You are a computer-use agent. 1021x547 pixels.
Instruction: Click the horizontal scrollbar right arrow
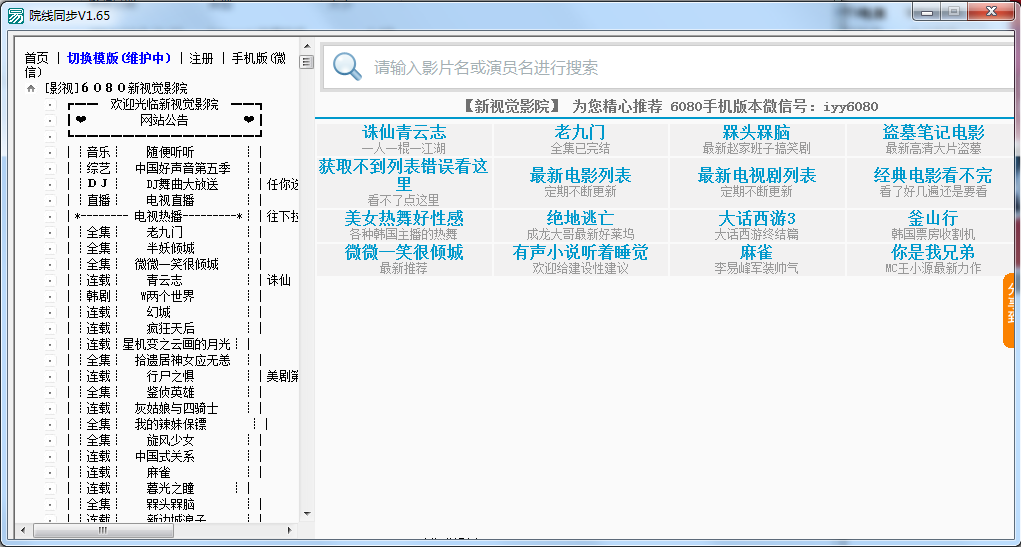pyautogui.click(x=291, y=529)
